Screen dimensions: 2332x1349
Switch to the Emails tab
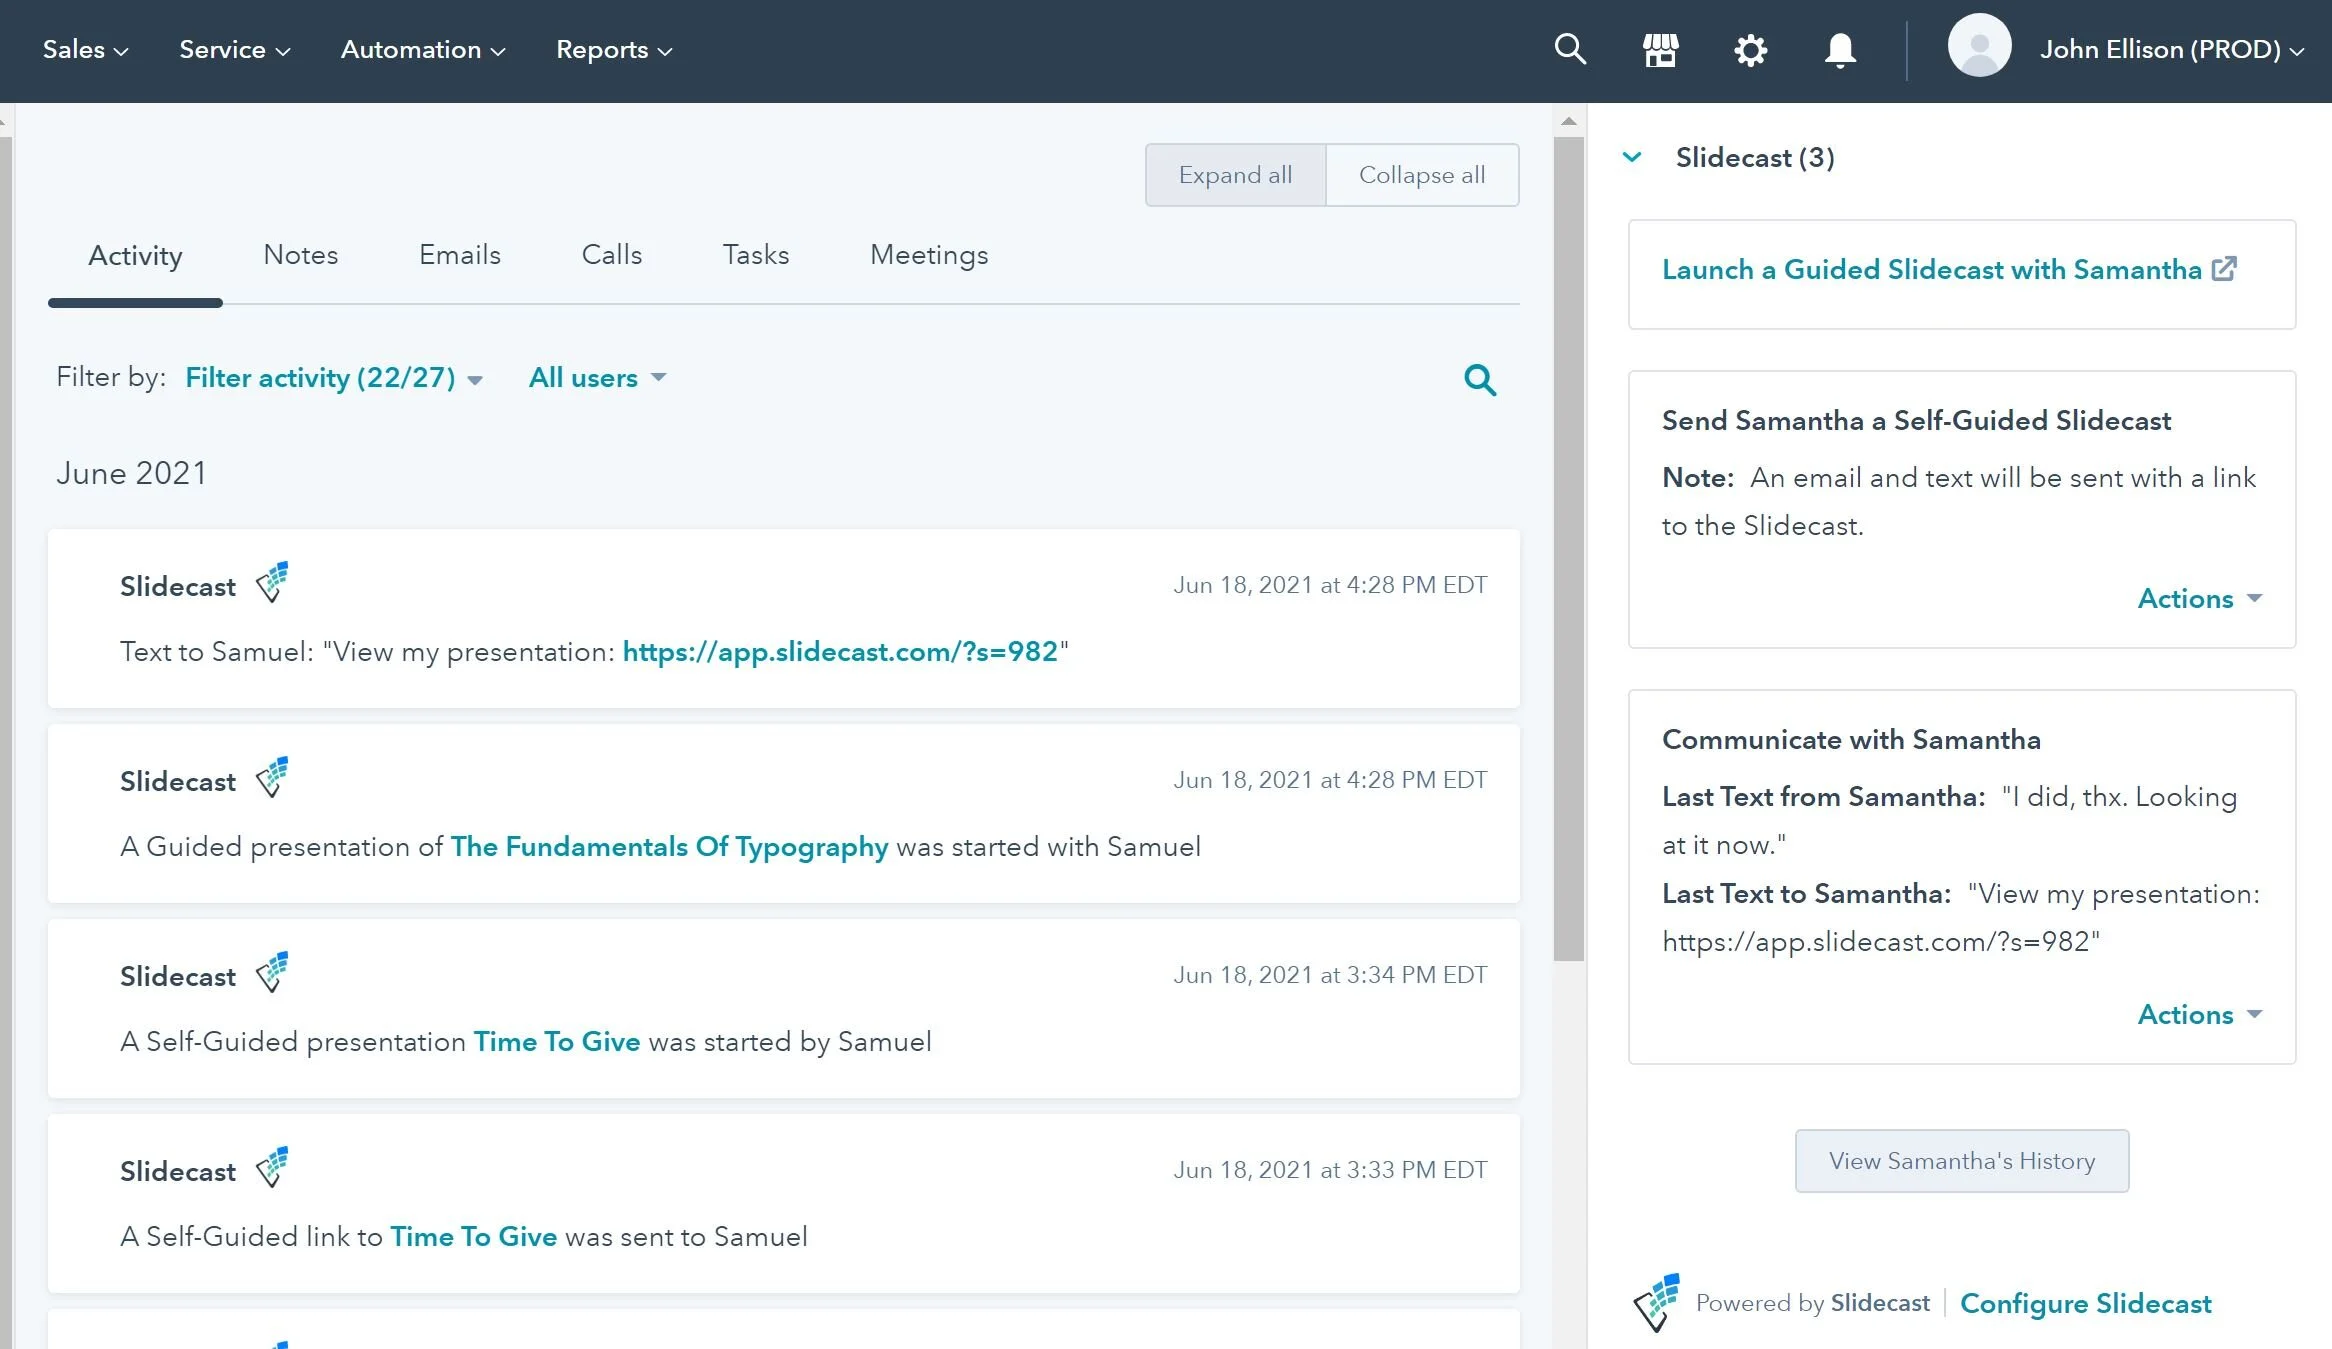(x=460, y=255)
